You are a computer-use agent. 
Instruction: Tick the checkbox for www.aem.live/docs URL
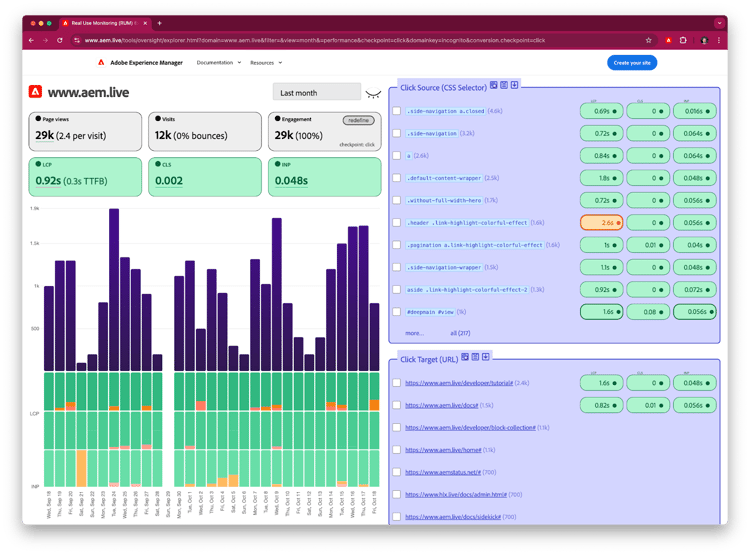397,405
